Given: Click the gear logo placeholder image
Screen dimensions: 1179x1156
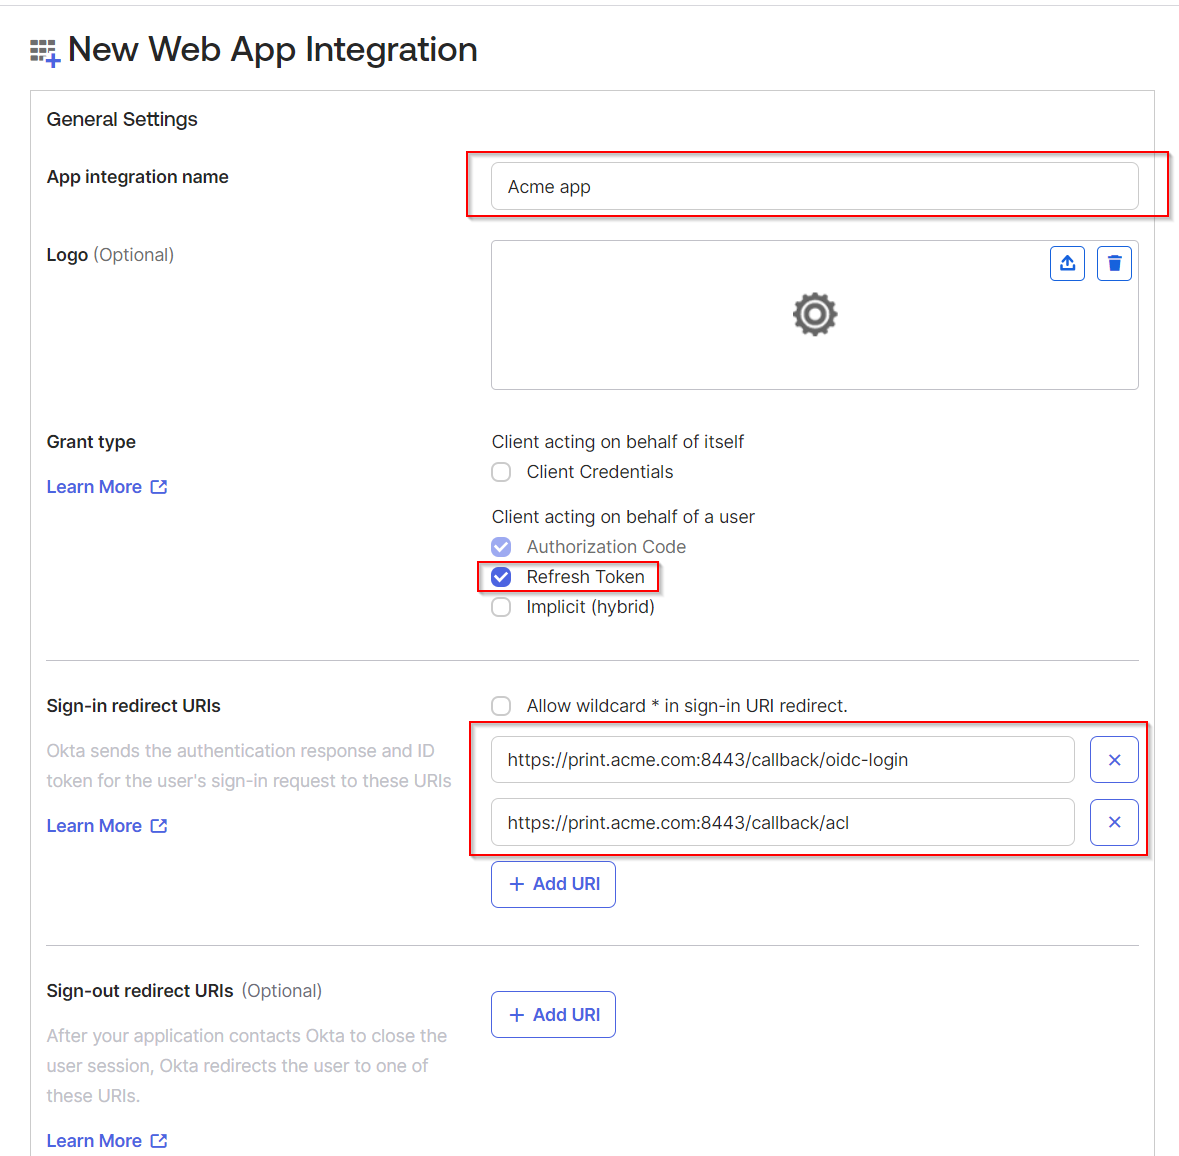Looking at the screenshot, I should click(x=815, y=315).
